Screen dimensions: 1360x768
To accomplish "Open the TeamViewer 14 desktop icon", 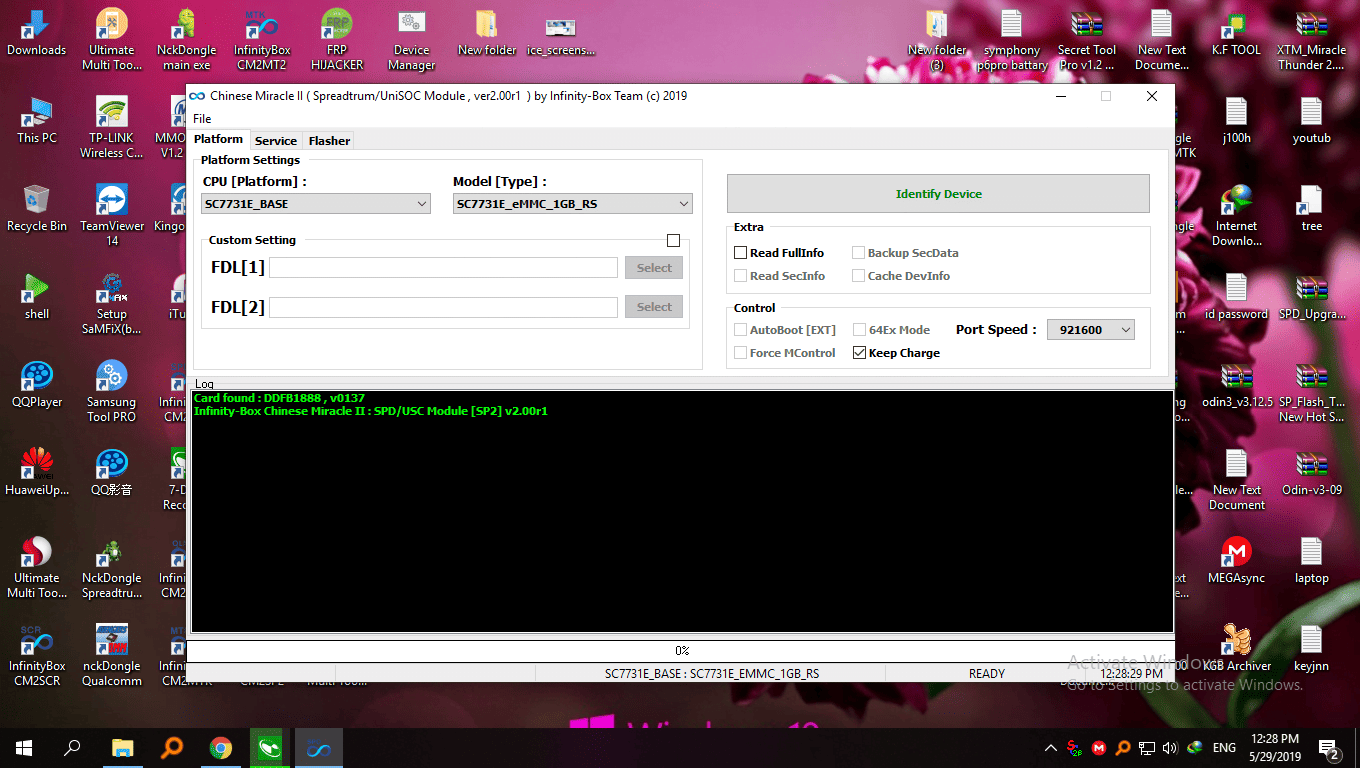I will (112, 203).
